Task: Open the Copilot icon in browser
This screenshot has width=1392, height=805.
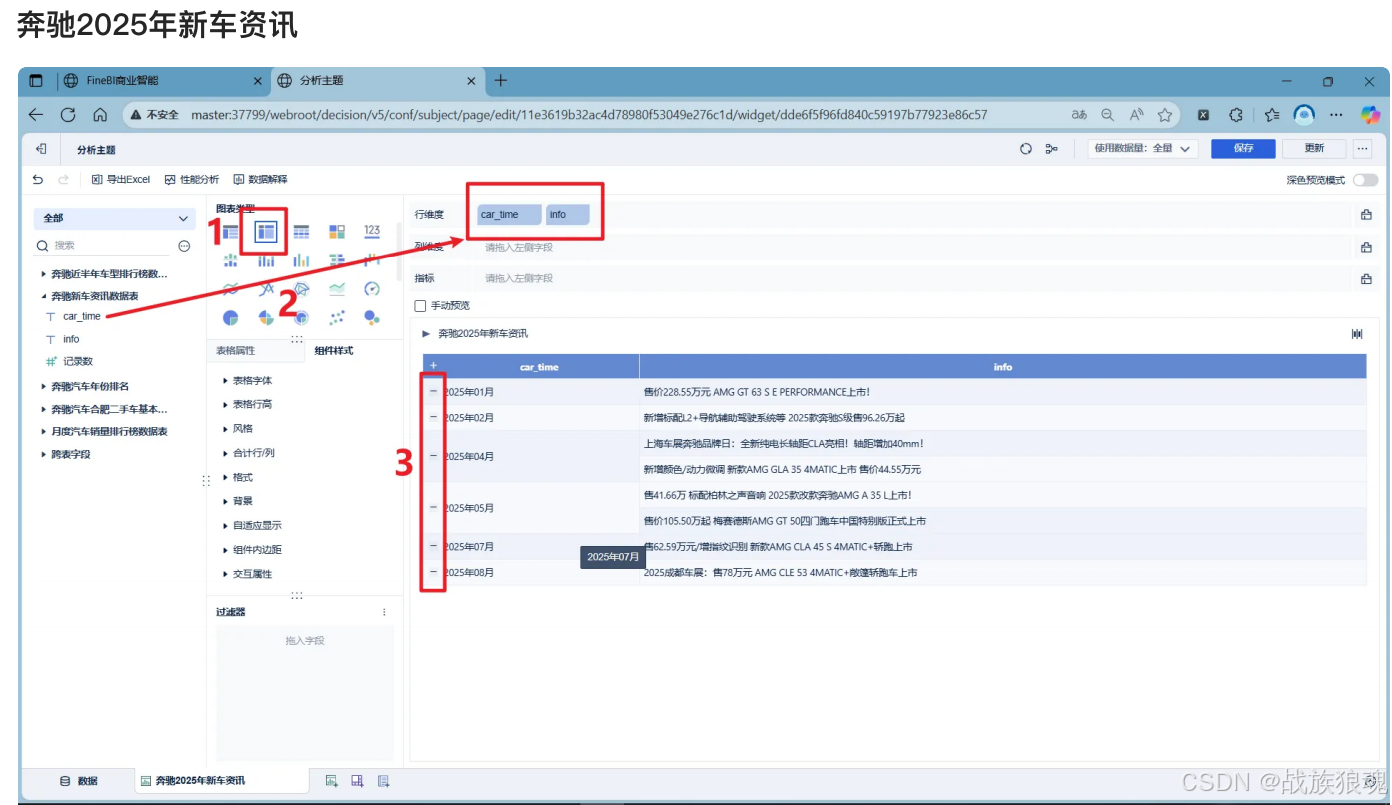Action: (1370, 115)
